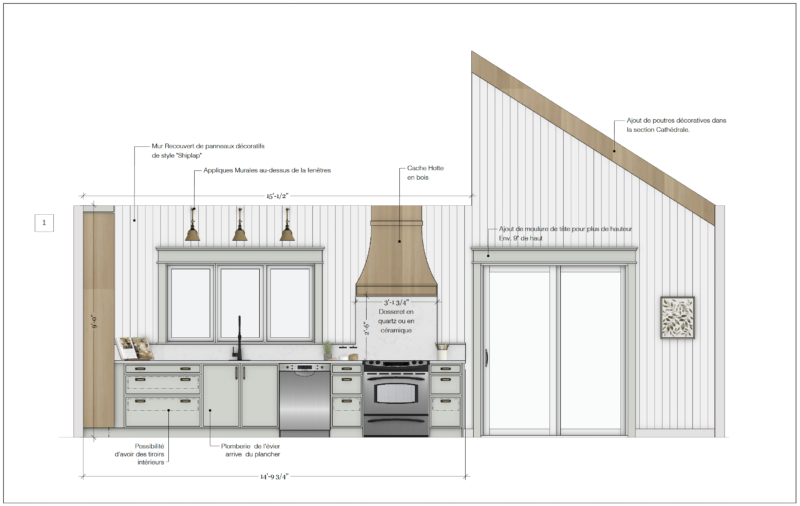Viewport: 800px width, 506px height.
Task: Select the 3'-1 3/4" hood width dimension
Action: point(396,302)
